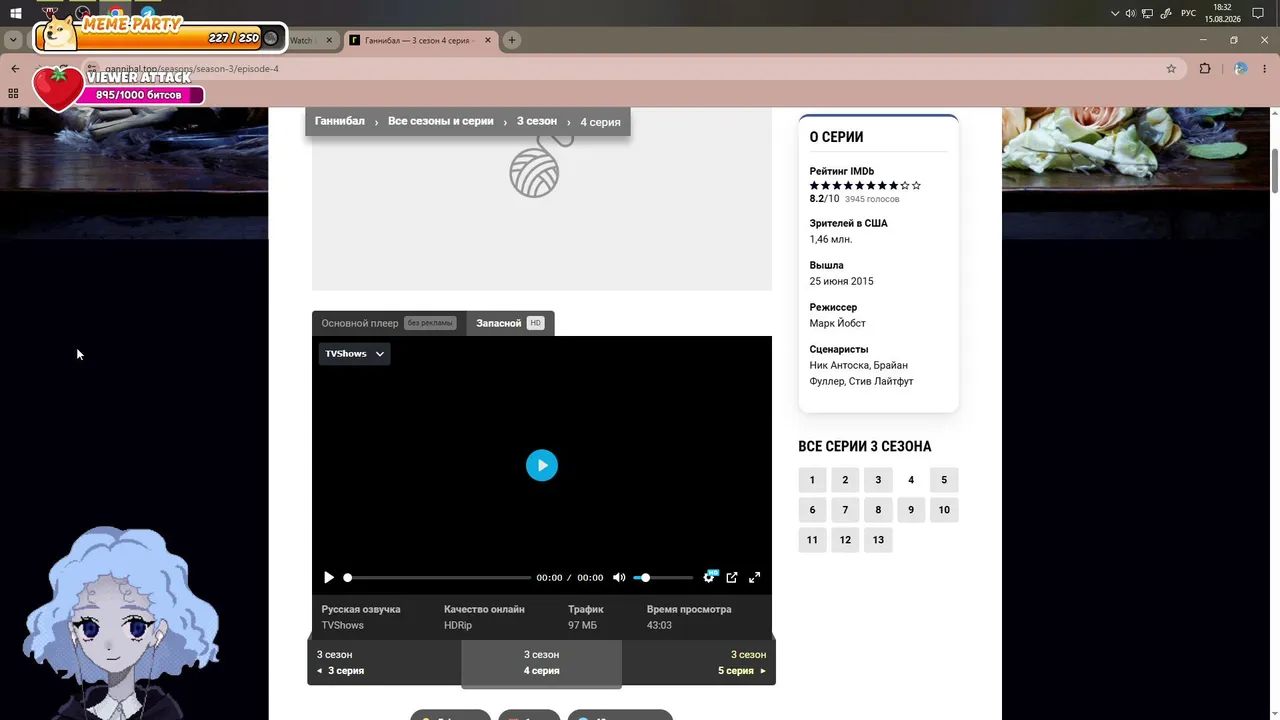Open a new browser tab
1280x720 pixels.
pos(512,40)
